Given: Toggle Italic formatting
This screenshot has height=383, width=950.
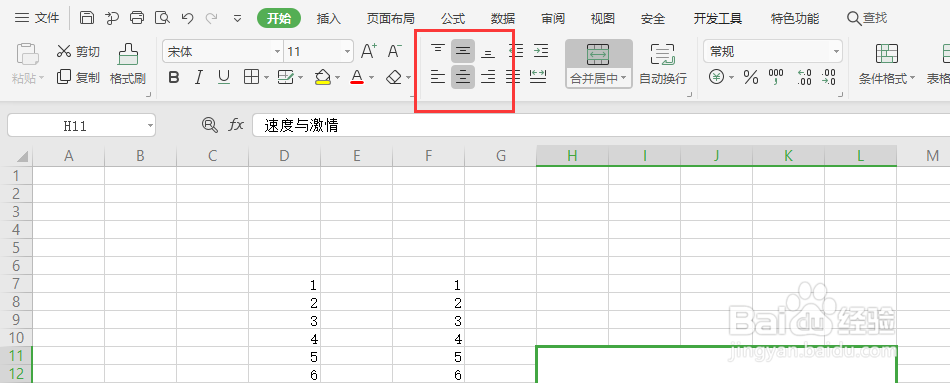Looking at the screenshot, I should coord(198,77).
